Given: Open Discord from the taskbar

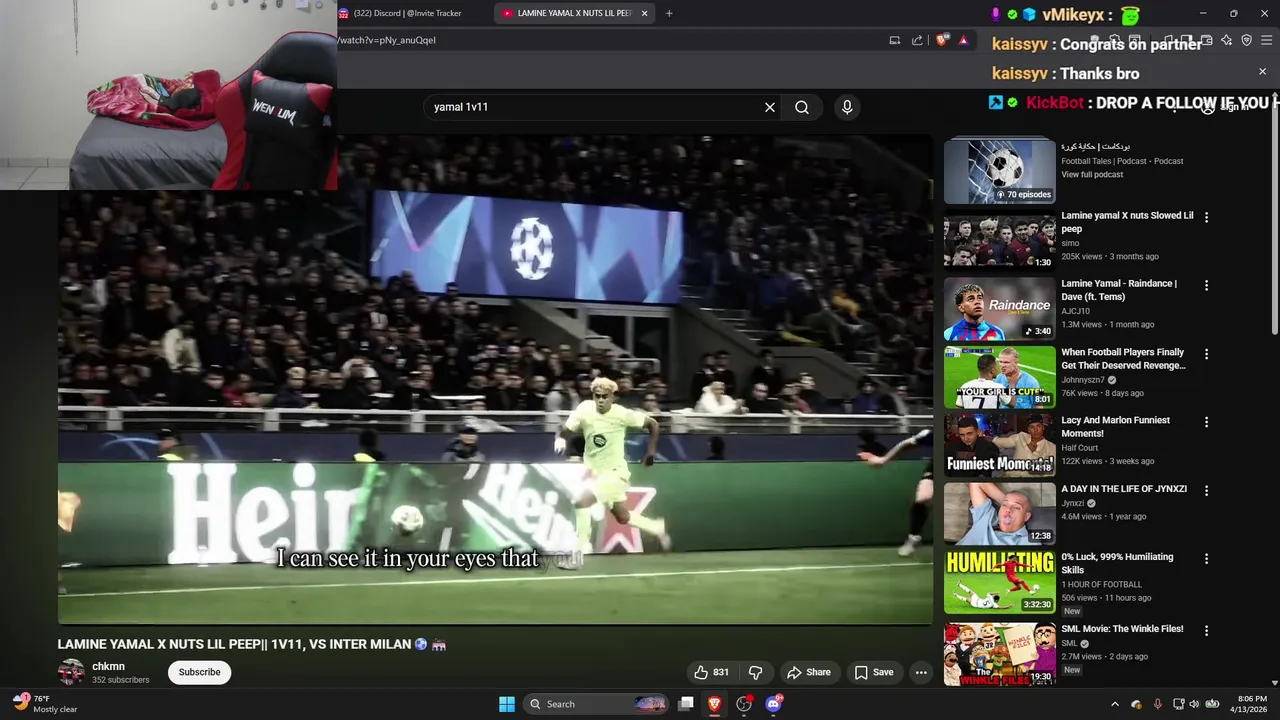Looking at the screenshot, I should point(773,704).
